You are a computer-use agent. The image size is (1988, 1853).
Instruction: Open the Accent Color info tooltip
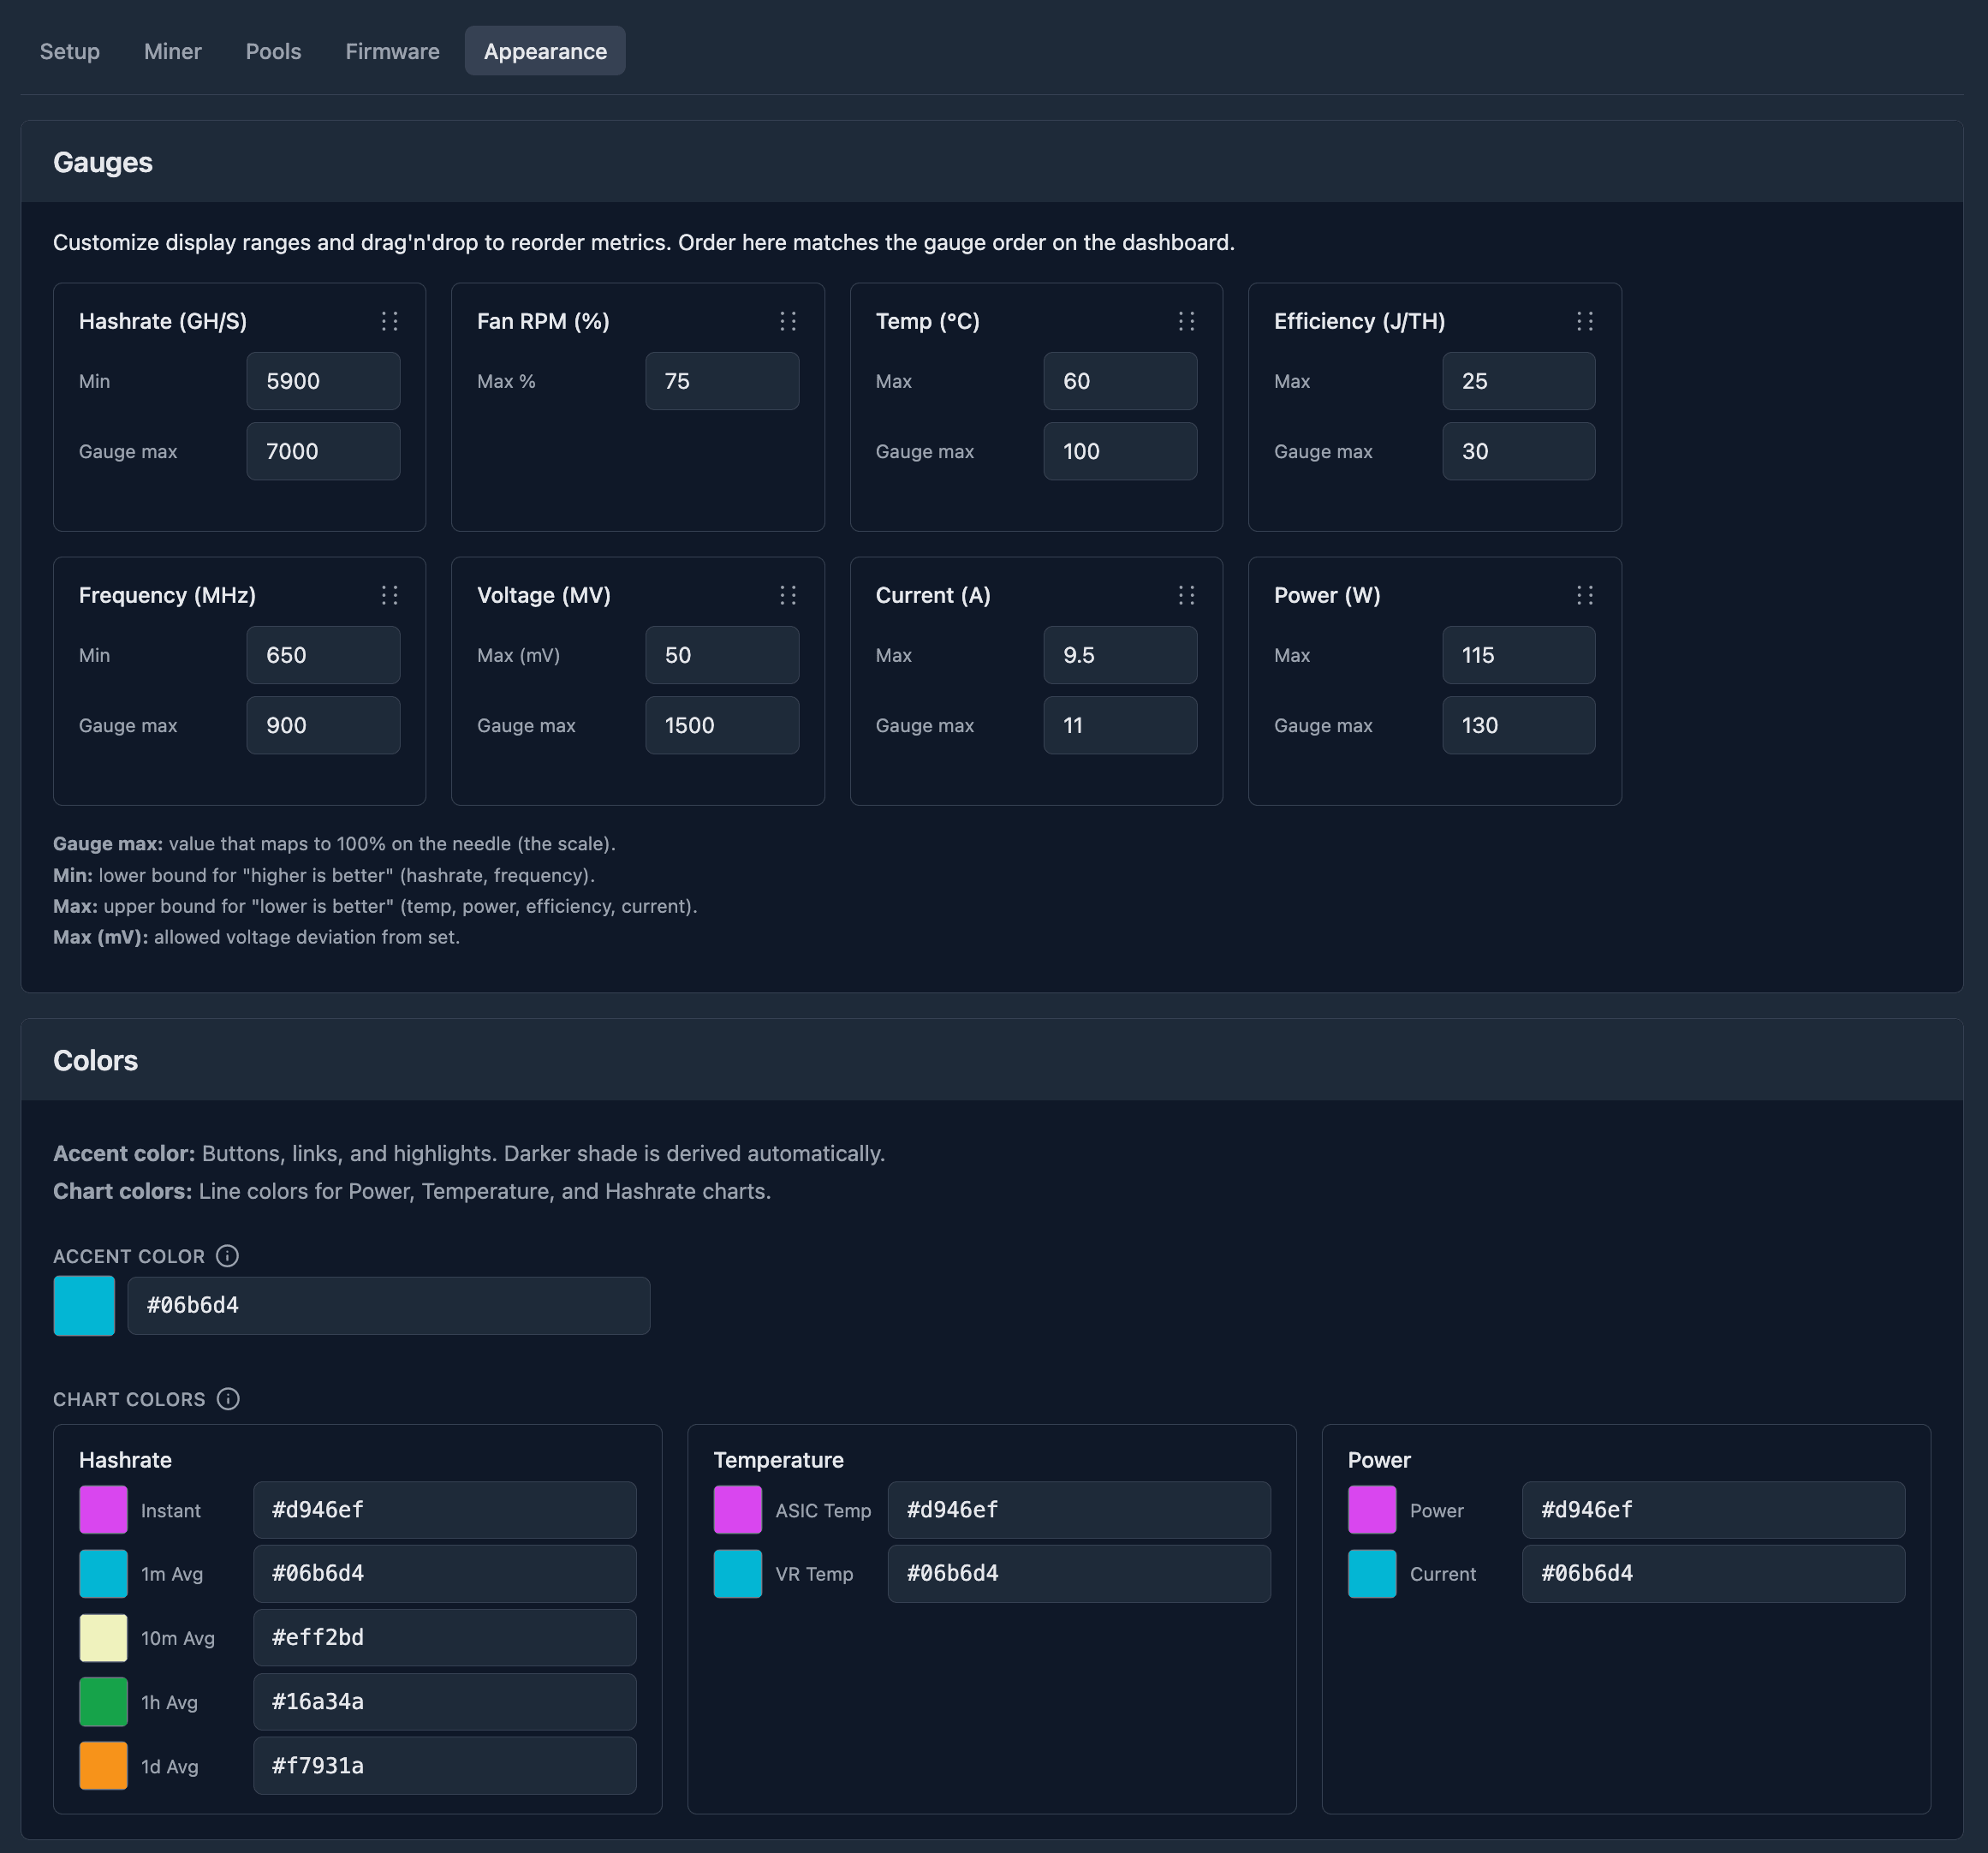tap(227, 1257)
